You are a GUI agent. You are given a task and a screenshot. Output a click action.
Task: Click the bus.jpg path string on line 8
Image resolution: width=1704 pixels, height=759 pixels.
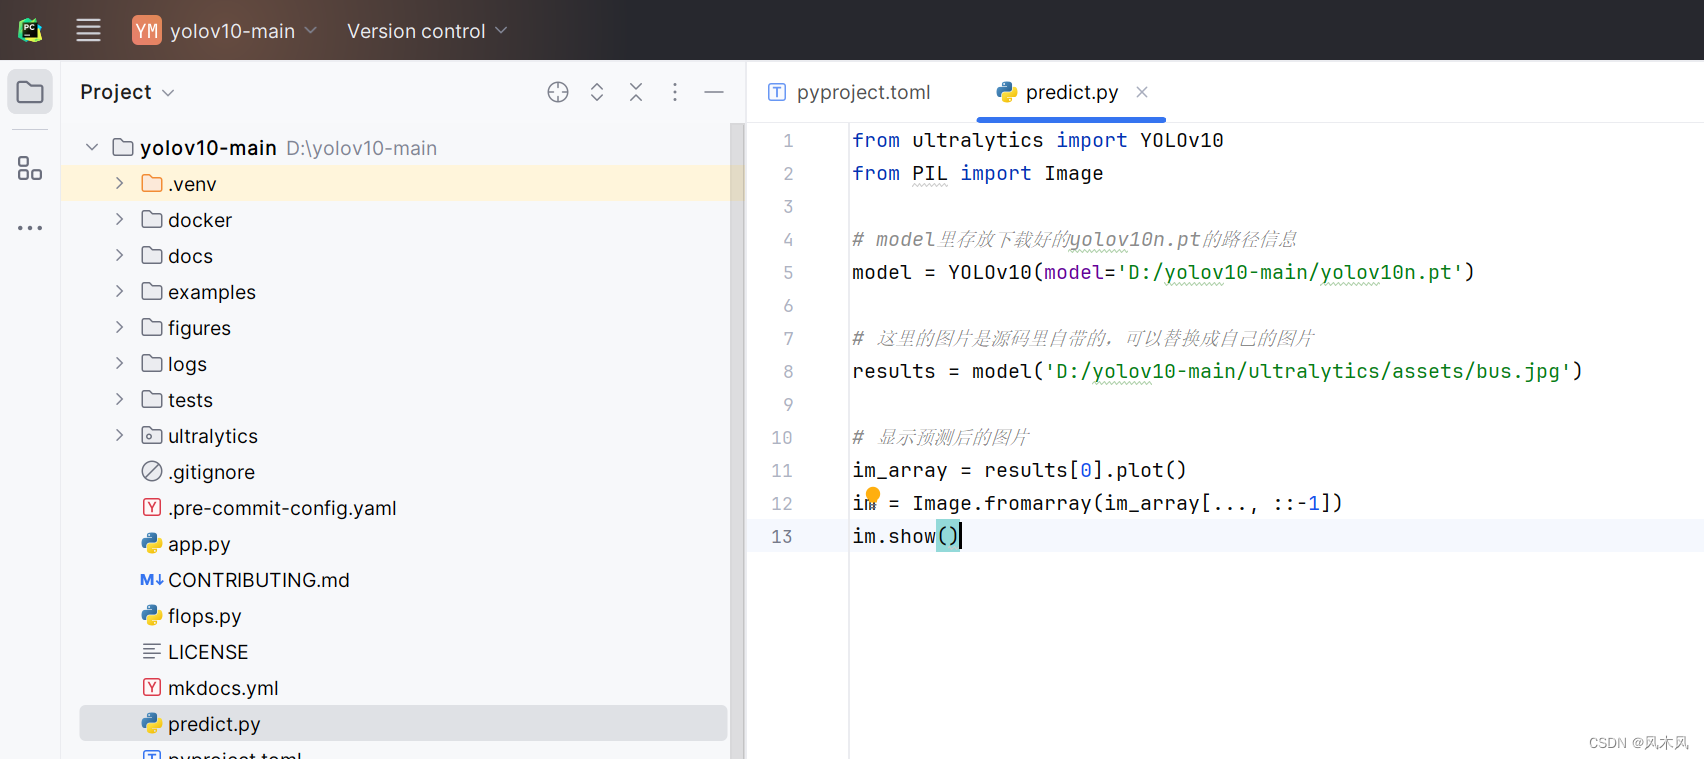1308,371
